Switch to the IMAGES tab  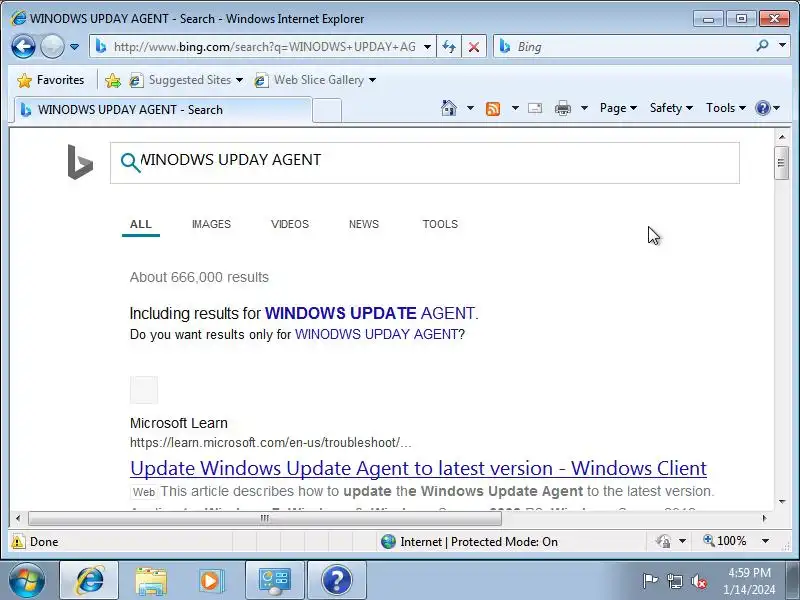[211, 224]
